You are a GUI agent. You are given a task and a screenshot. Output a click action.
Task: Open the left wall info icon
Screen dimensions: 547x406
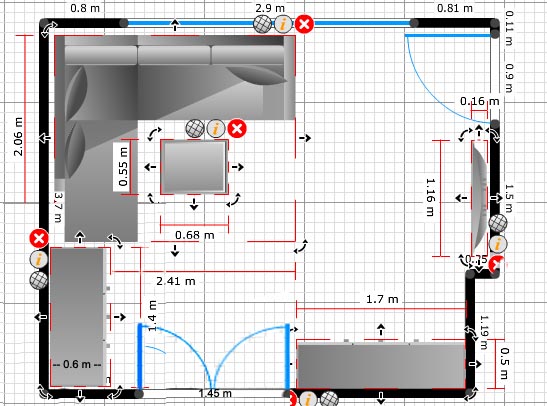(39, 260)
